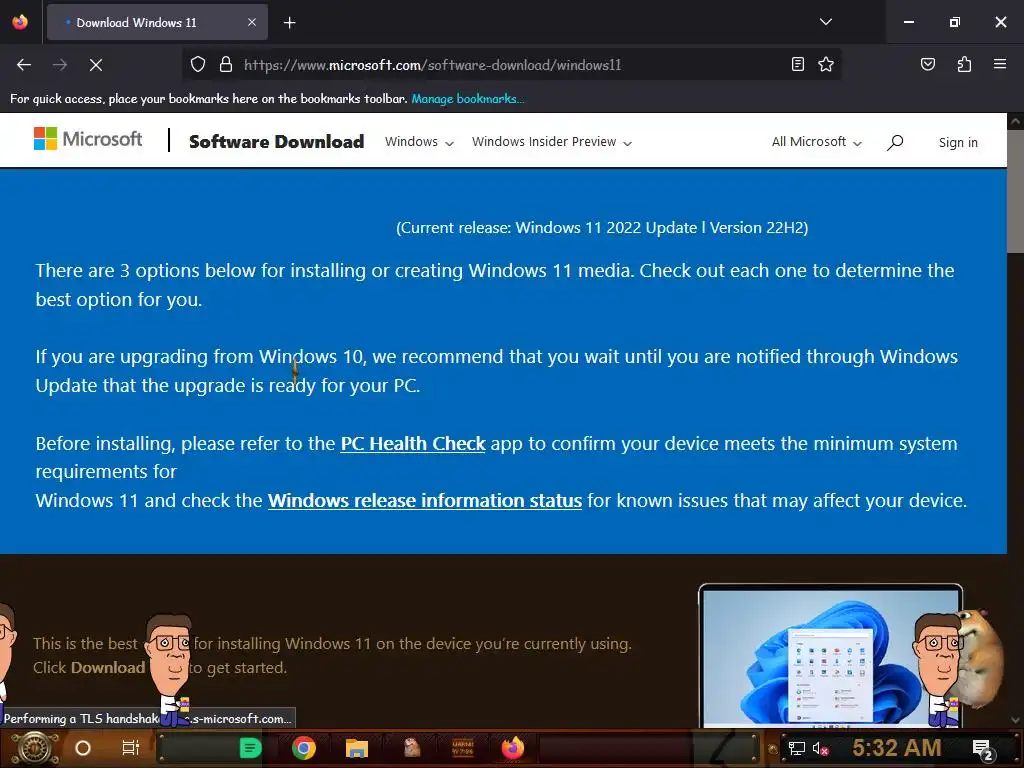The width and height of the screenshot is (1024, 768).
Task: Open the Firefox hamburger application menu
Action: 1000,64
